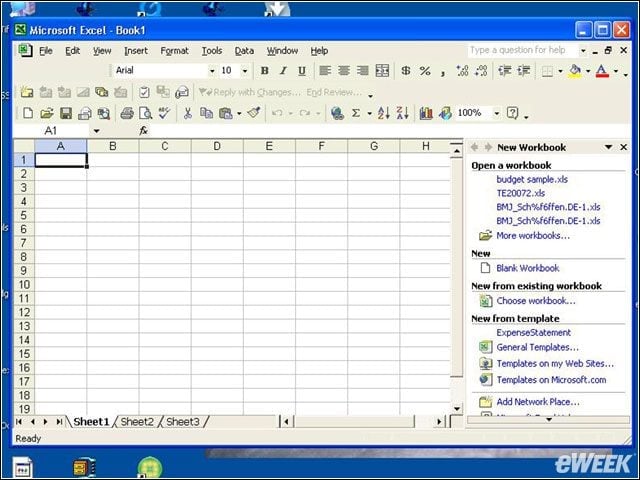Viewport: 640px width, 480px height.
Task: Close the New Workbook task pane
Action: [x=623, y=147]
